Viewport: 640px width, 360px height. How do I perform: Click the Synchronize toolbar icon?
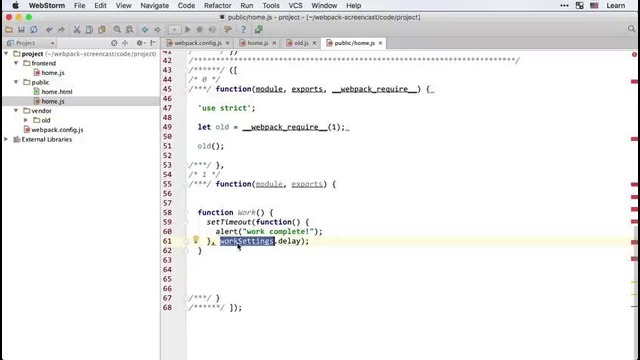(x=33, y=30)
